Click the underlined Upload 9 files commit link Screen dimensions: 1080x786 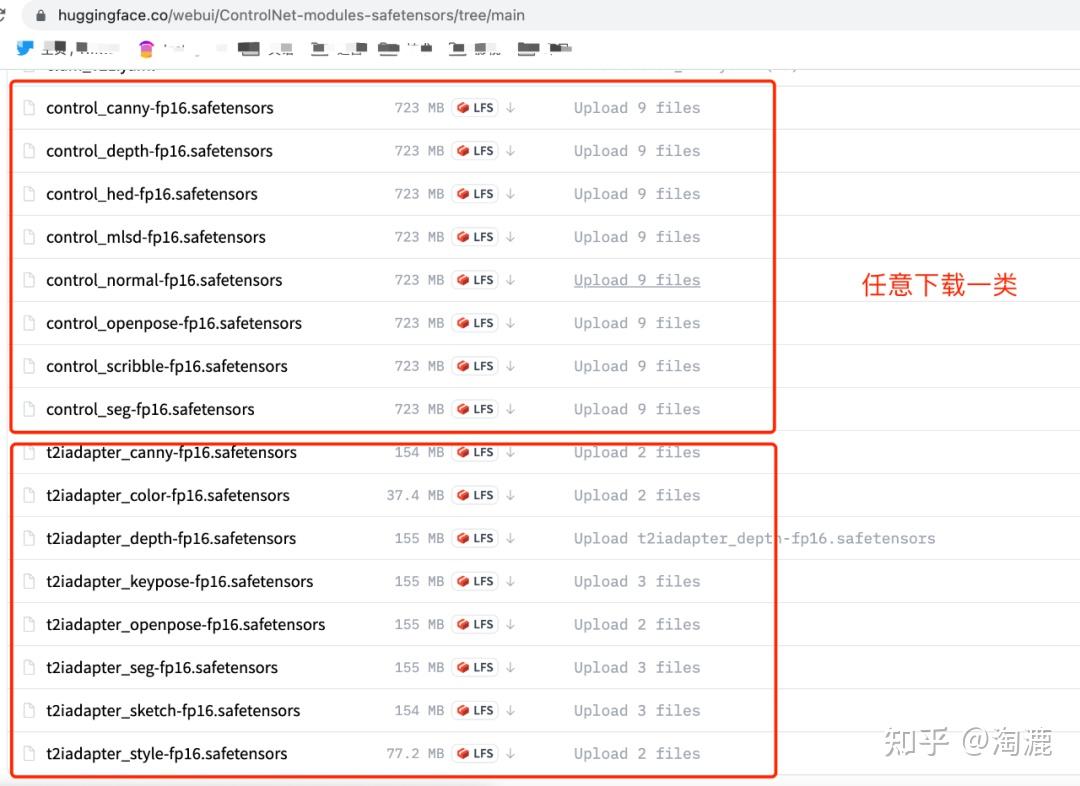click(x=636, y=280)
